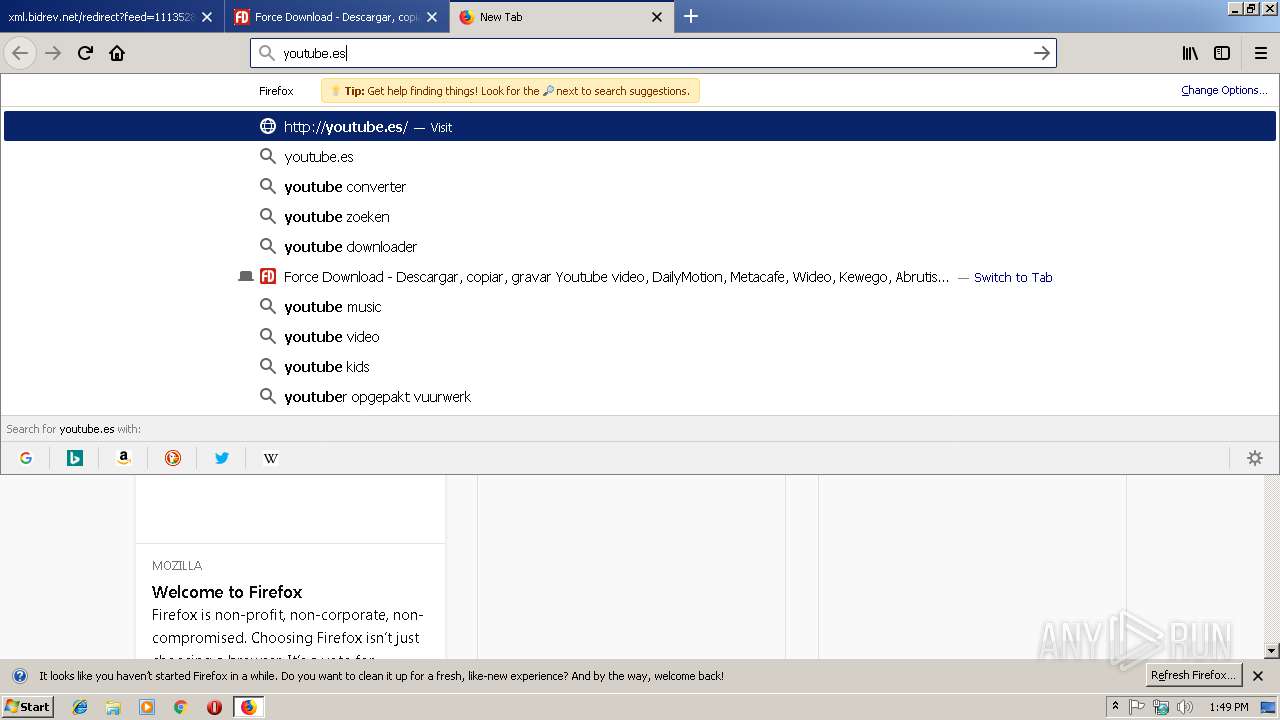This screenshot has height=720, width=1280.
Task: Click the taskbar clock 1:49 PM
Action: 1228,707
